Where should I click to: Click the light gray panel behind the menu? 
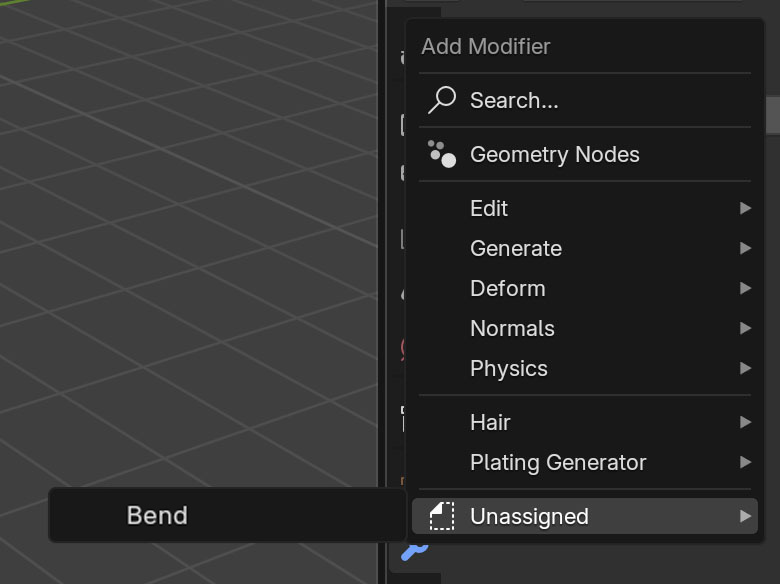click(x=773, y=115)
